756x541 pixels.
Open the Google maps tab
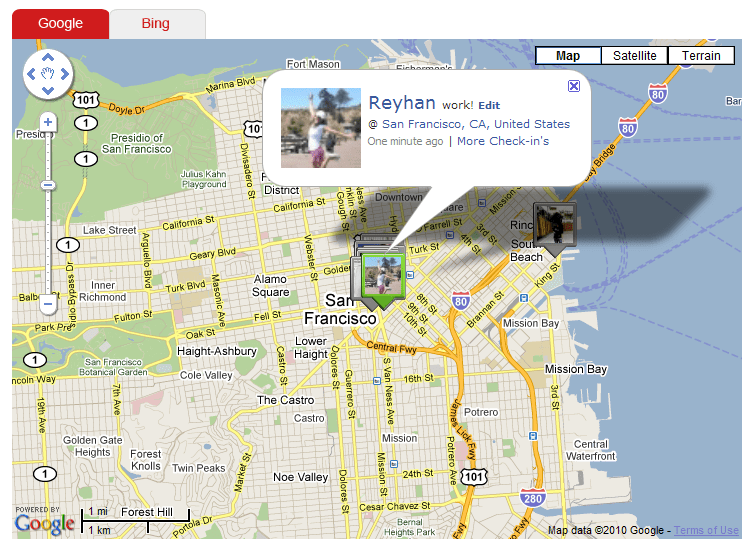click(x=60, y=23)
